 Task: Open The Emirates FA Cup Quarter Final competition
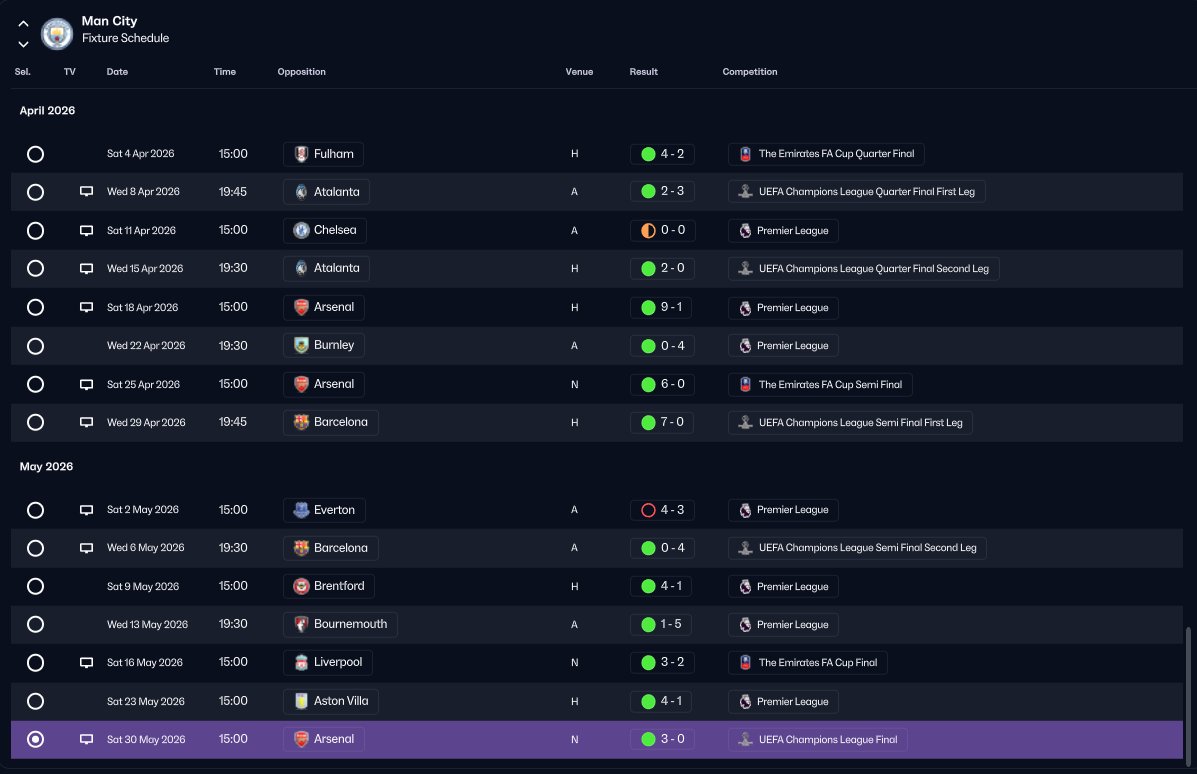tap(827, 154)
